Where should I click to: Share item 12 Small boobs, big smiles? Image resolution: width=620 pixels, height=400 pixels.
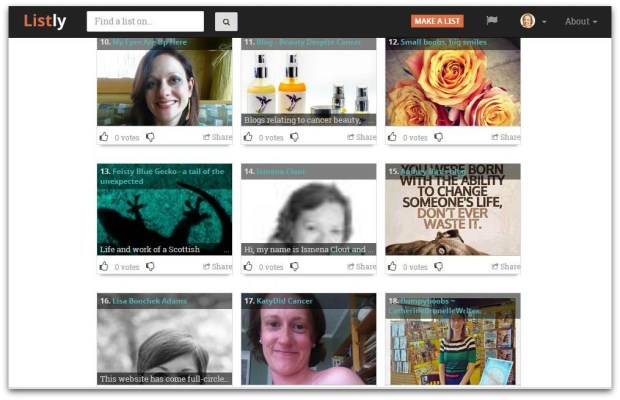click(506, 137)
